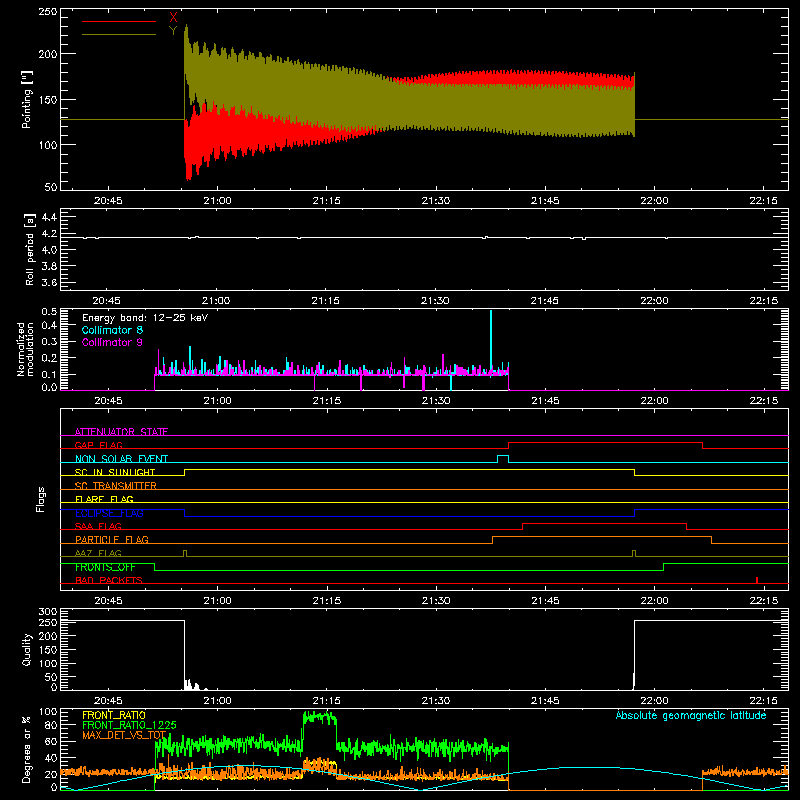The width and height of the screenshot is (800, 800).
Task: Click the raised SAA_FLAG segment
Action: tap(604, 523)
